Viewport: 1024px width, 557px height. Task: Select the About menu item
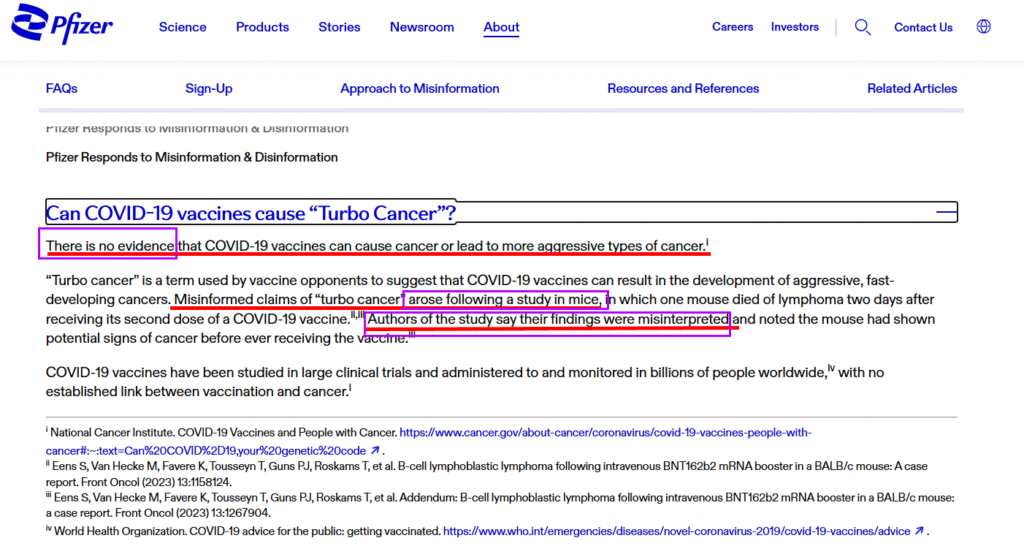(x=501, y=27)
